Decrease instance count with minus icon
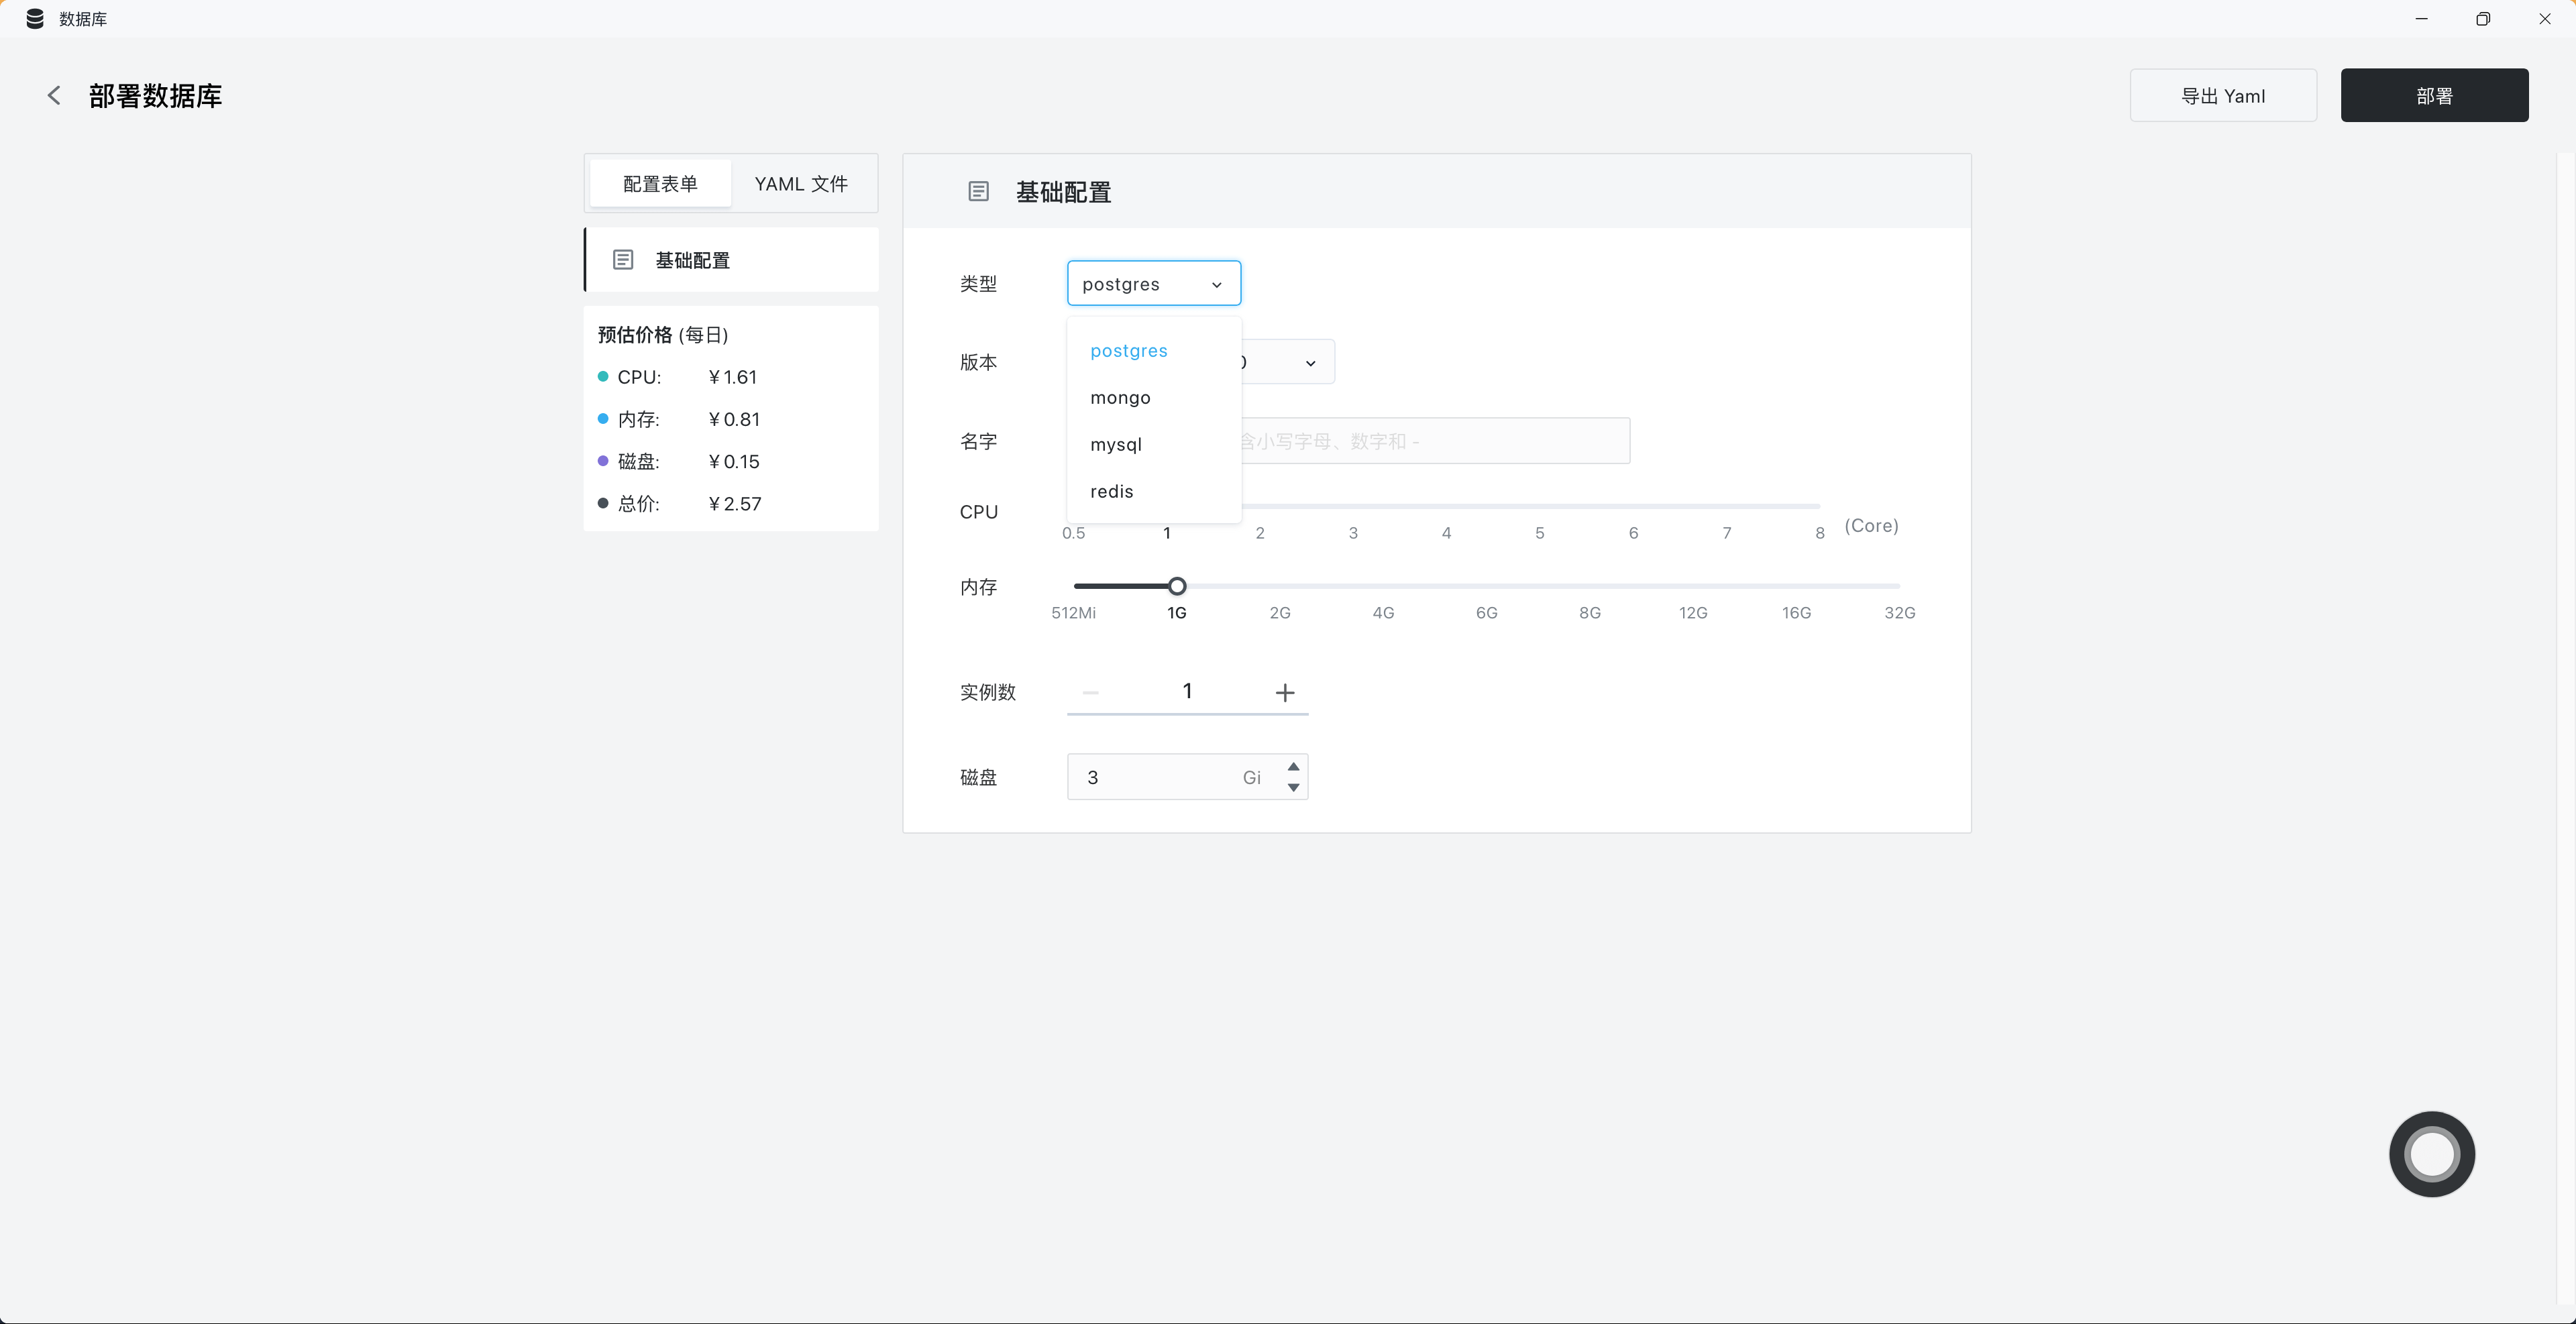The height and width of the screenshot is (1324, 2576). [x=1091, y=692]
